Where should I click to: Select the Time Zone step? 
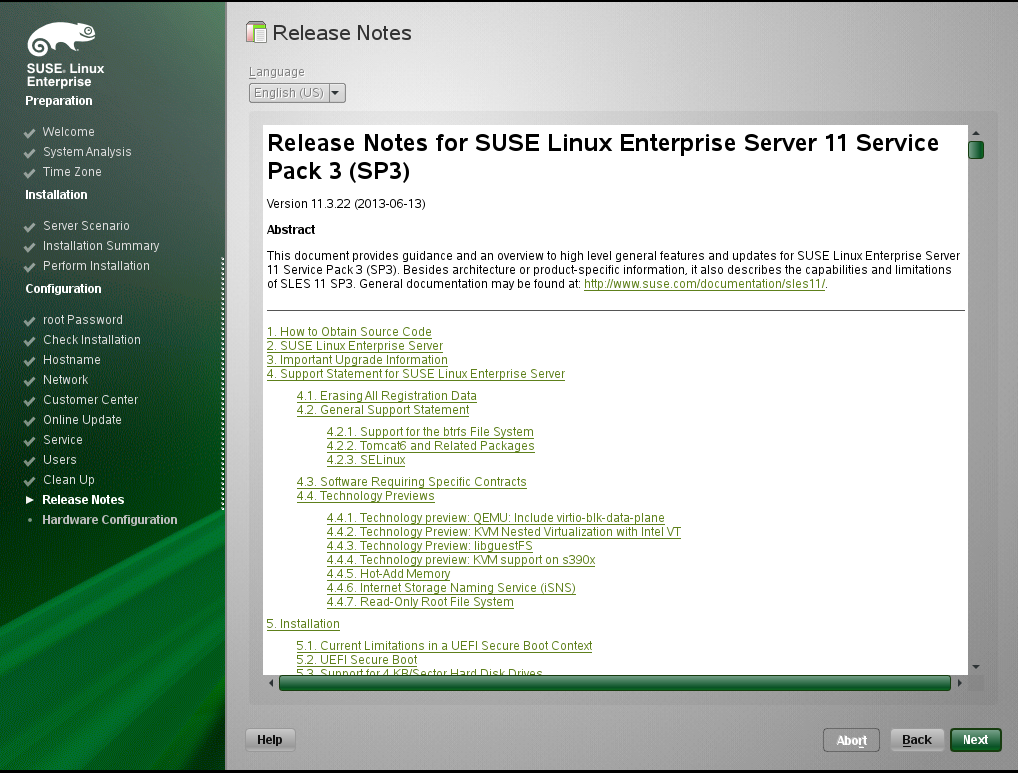point(72,172)
